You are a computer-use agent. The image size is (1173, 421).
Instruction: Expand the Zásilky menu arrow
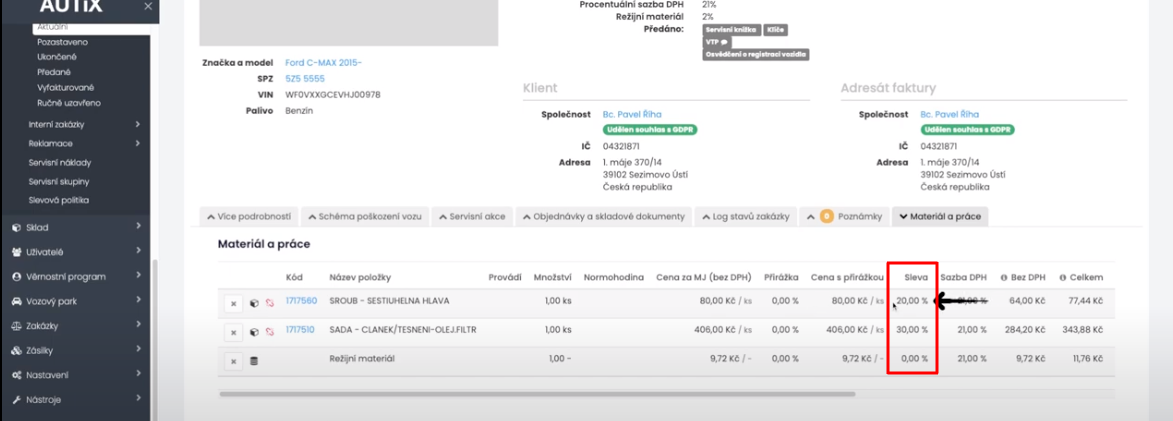[x=139, y=350]
